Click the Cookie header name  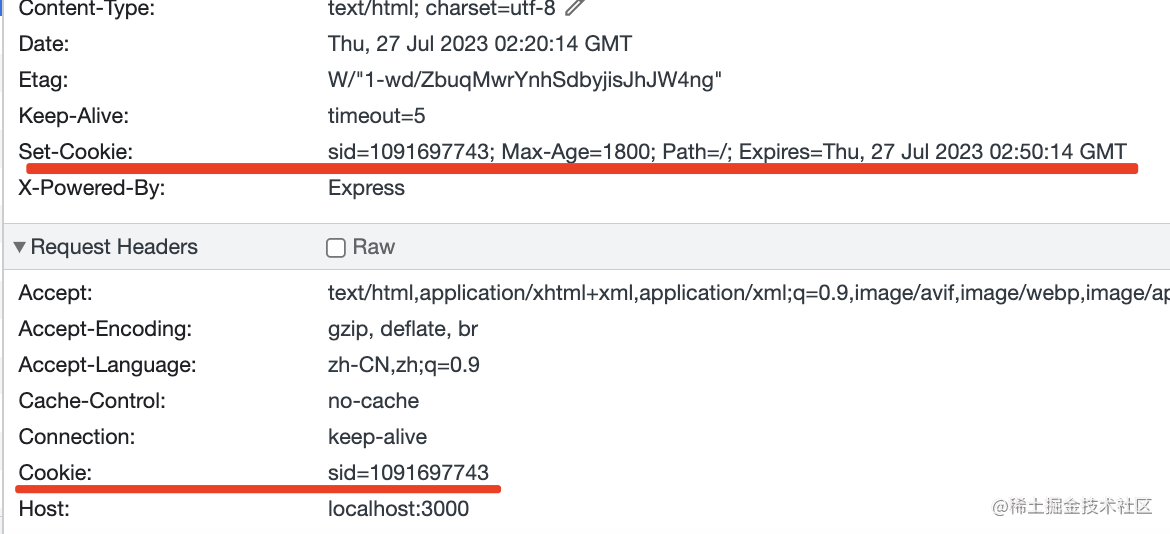55,473
